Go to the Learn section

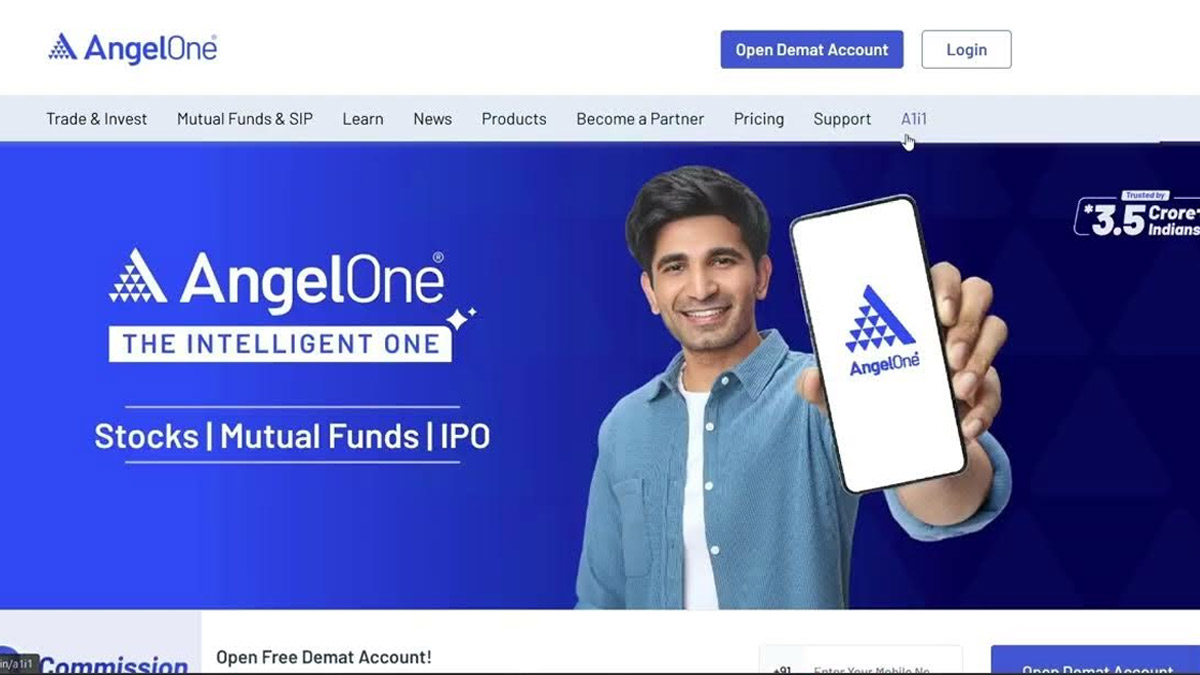(x=363, y=119)
